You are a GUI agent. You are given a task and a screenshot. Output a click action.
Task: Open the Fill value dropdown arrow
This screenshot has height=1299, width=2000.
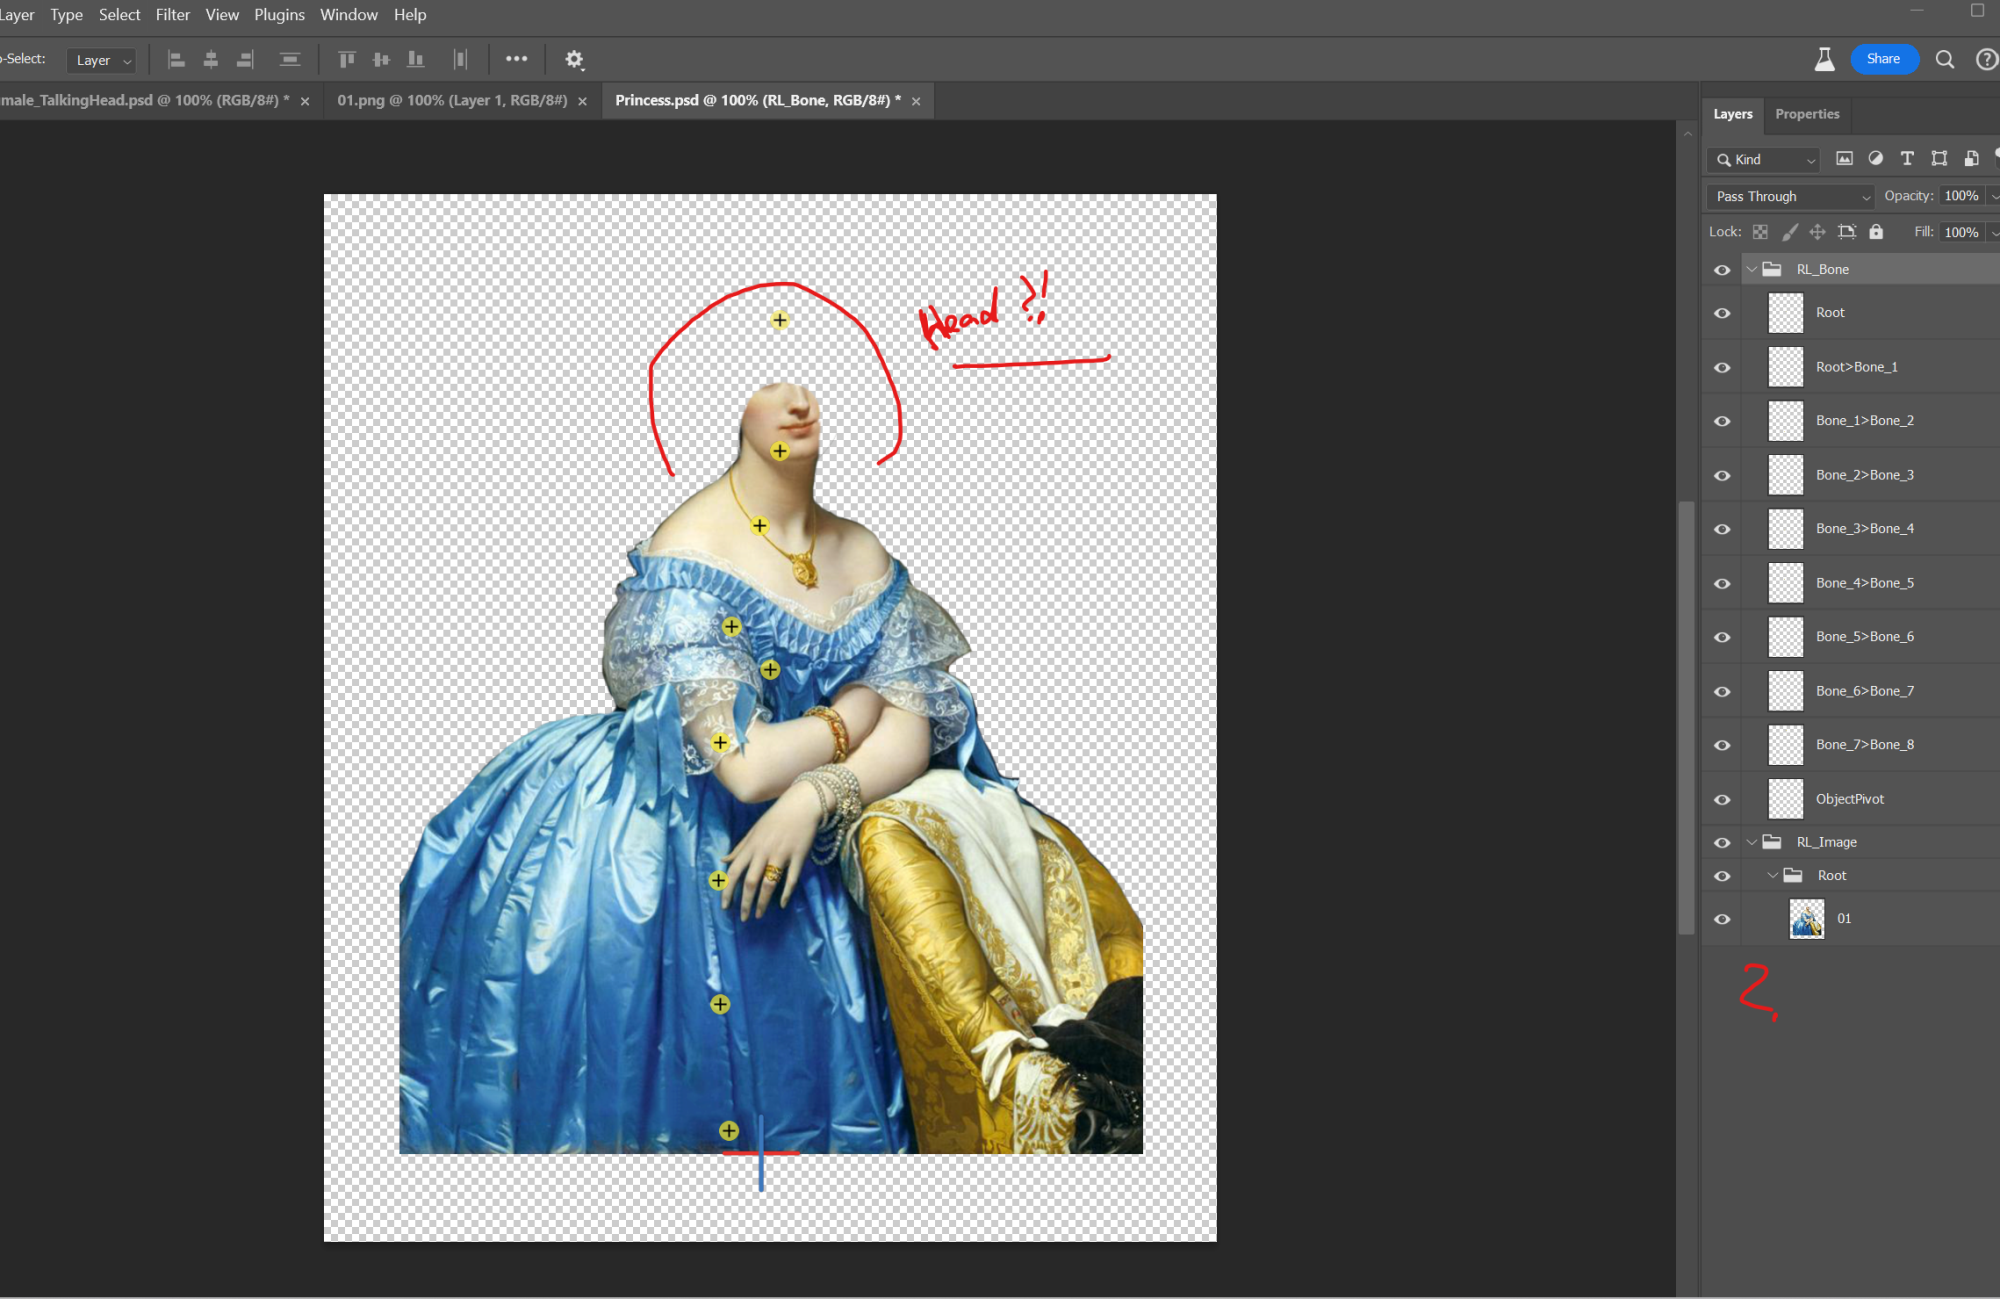[1994, 233]
